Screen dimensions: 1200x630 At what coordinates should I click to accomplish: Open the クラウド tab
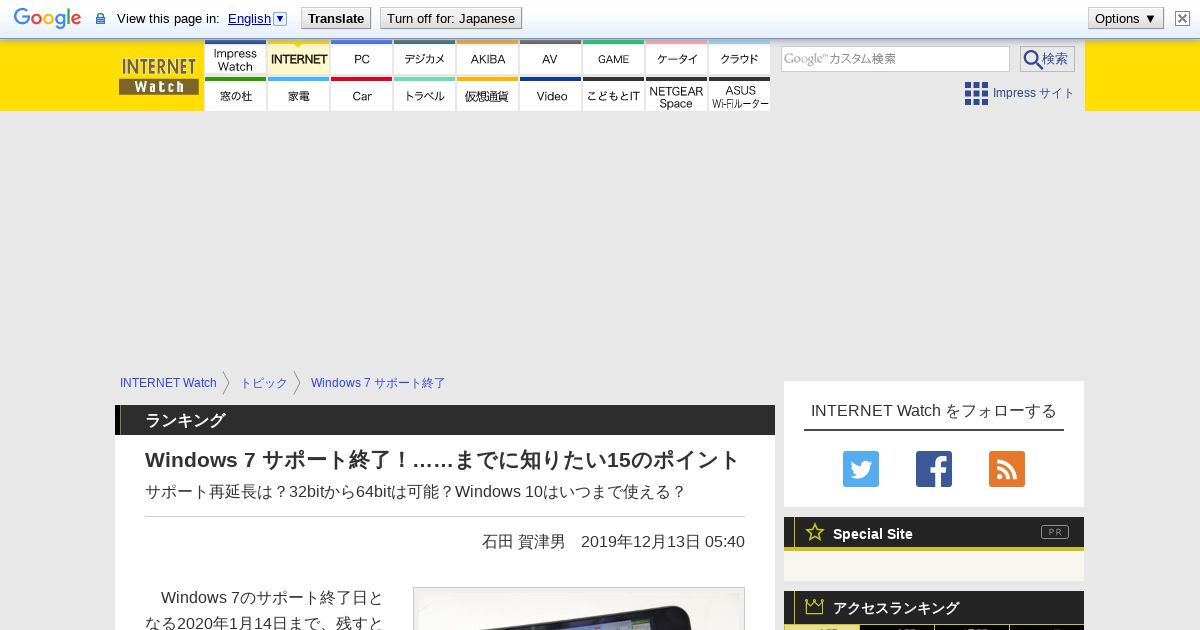coord(739,60)
